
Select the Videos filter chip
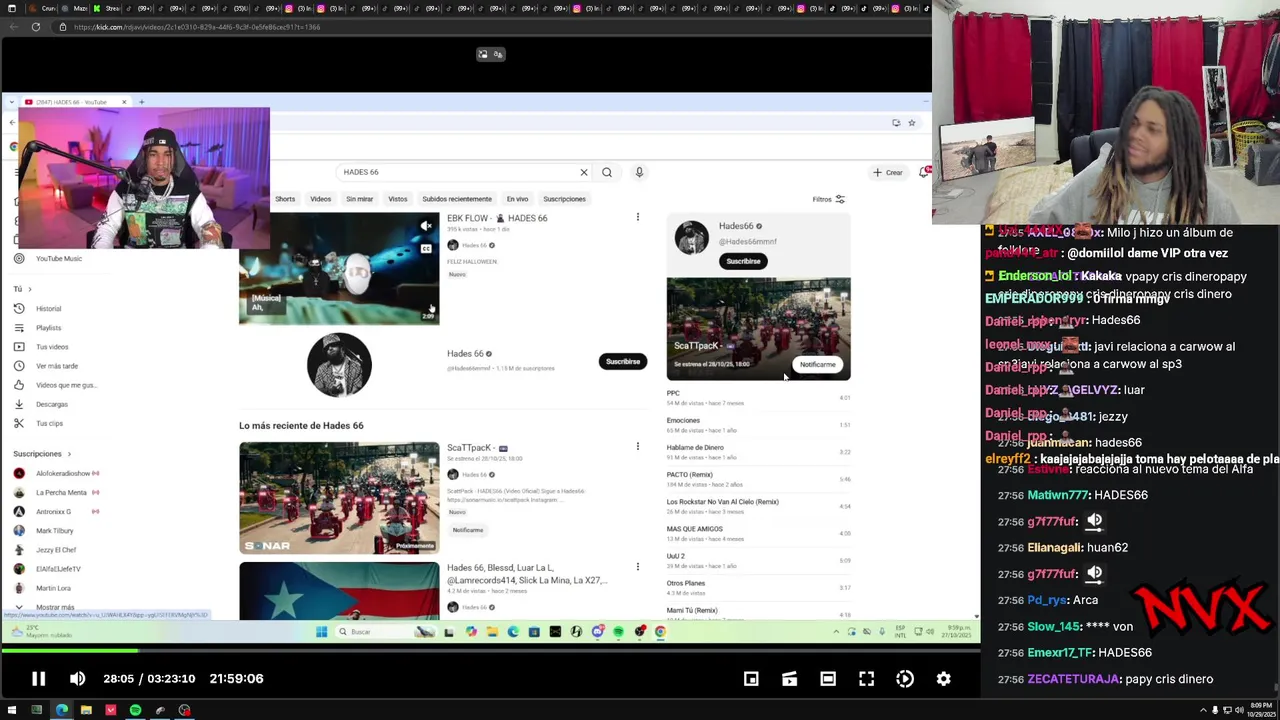click(320, 199)
